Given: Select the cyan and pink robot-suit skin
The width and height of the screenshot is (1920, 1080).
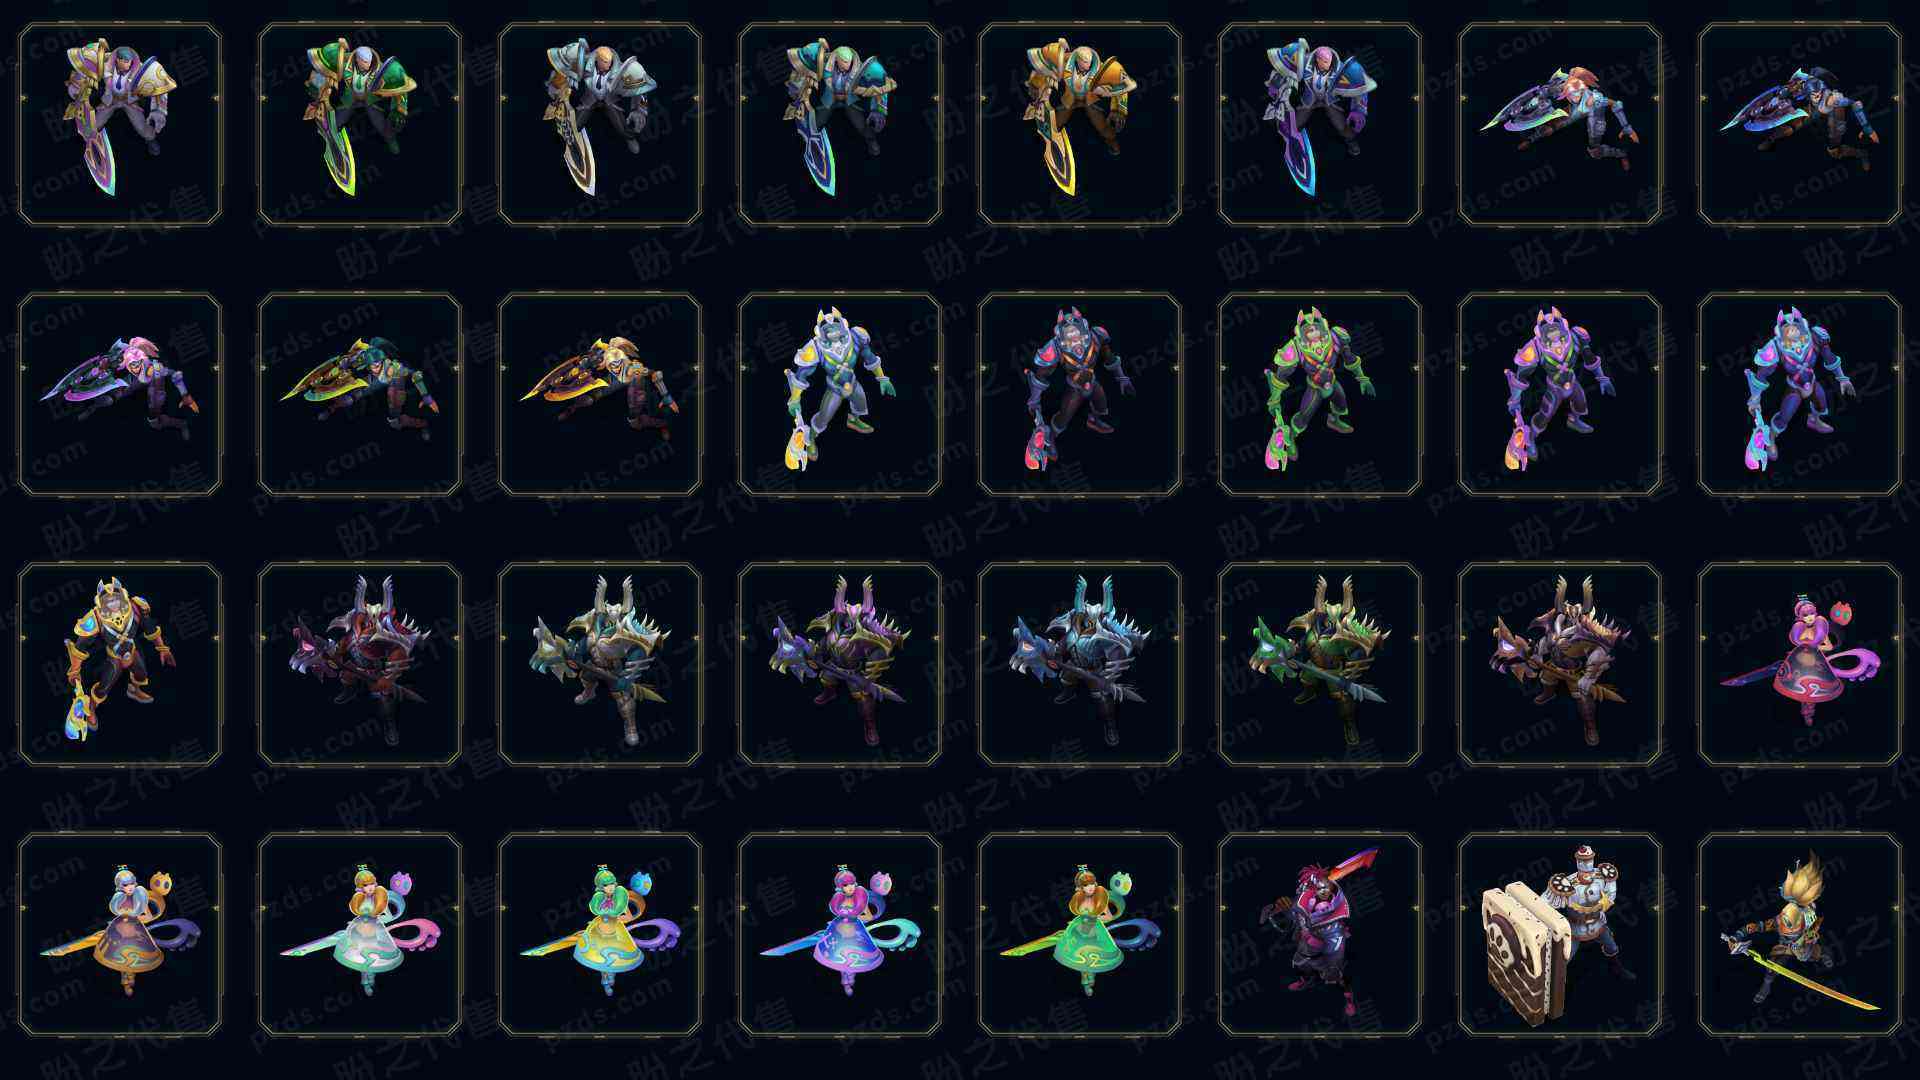Looking at the screenshot, I should tap(1800, 395).
